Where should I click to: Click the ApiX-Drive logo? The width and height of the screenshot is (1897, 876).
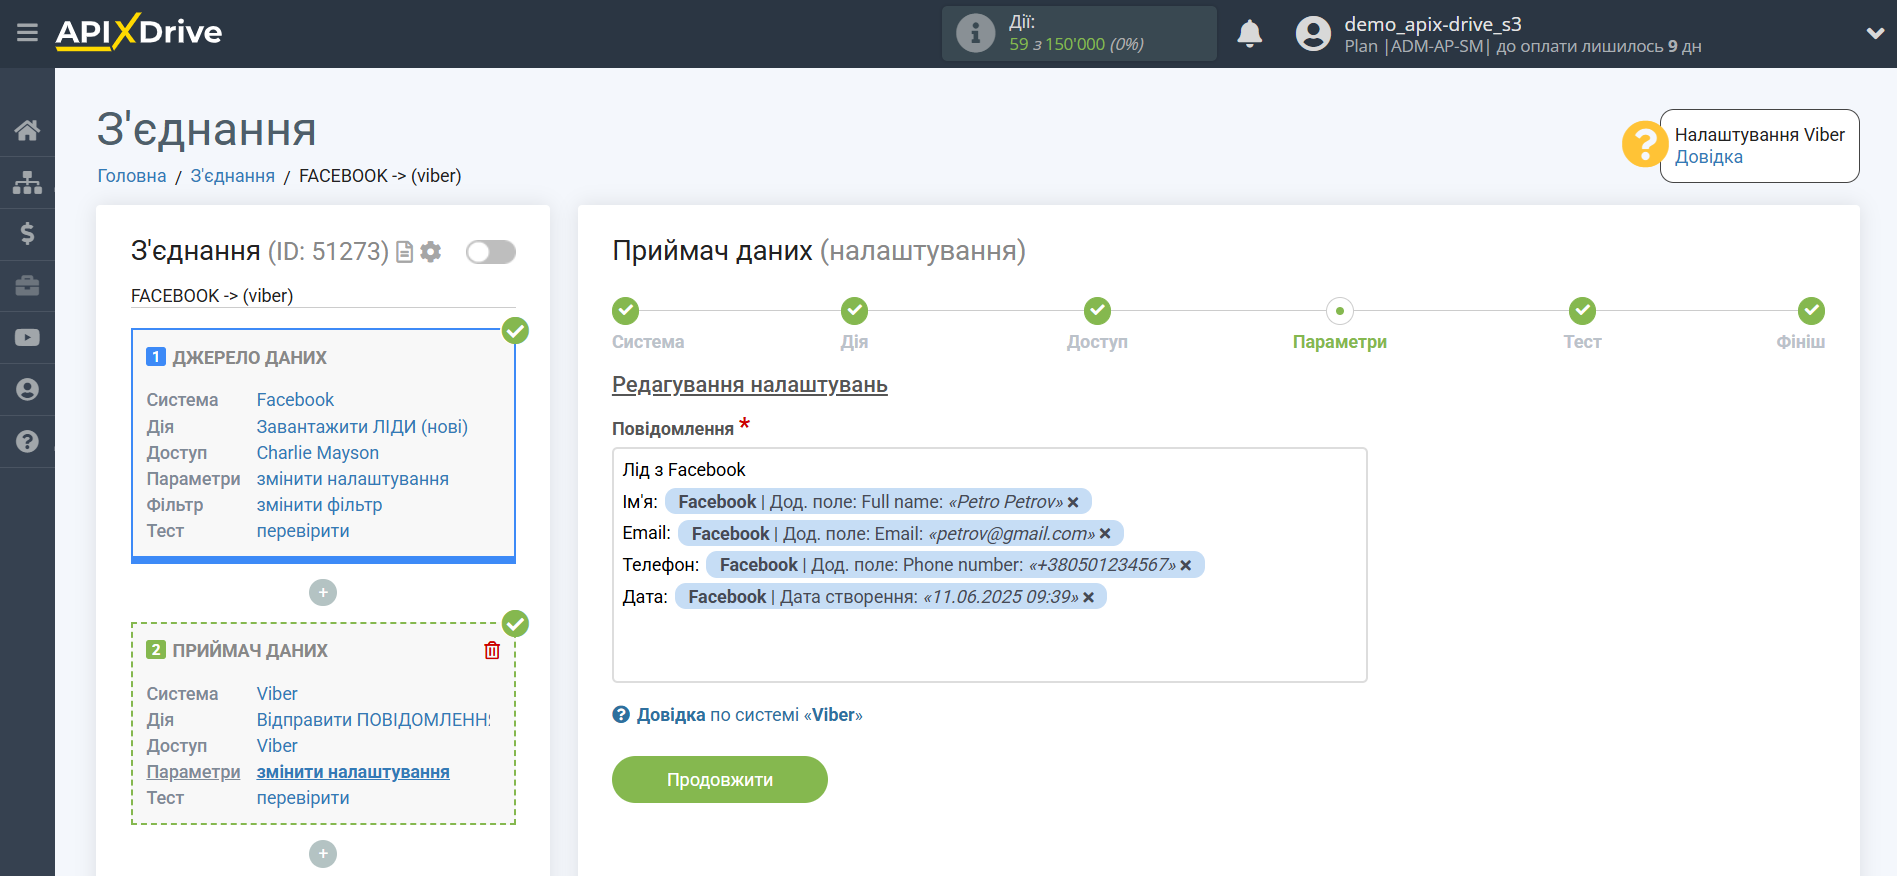pyautogui.click(x=139, y=32)
